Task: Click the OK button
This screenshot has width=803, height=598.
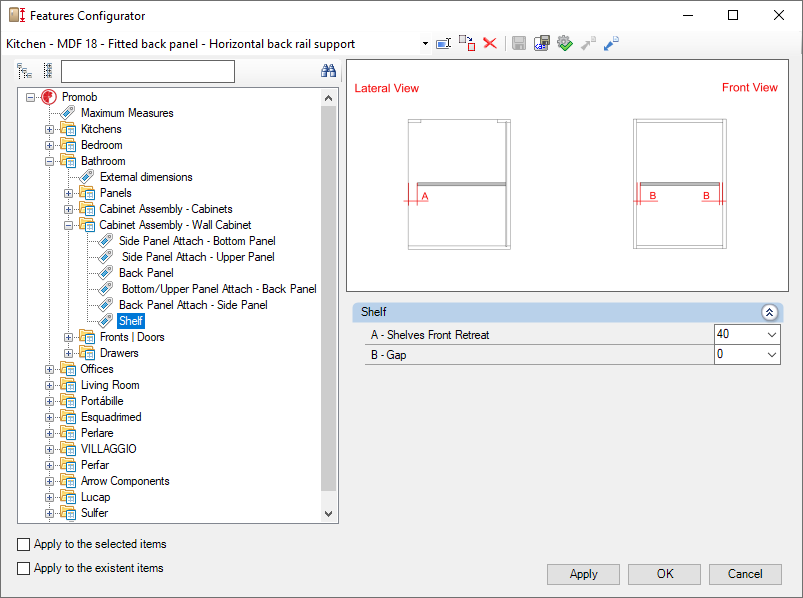Action: [x=664, y=574]
